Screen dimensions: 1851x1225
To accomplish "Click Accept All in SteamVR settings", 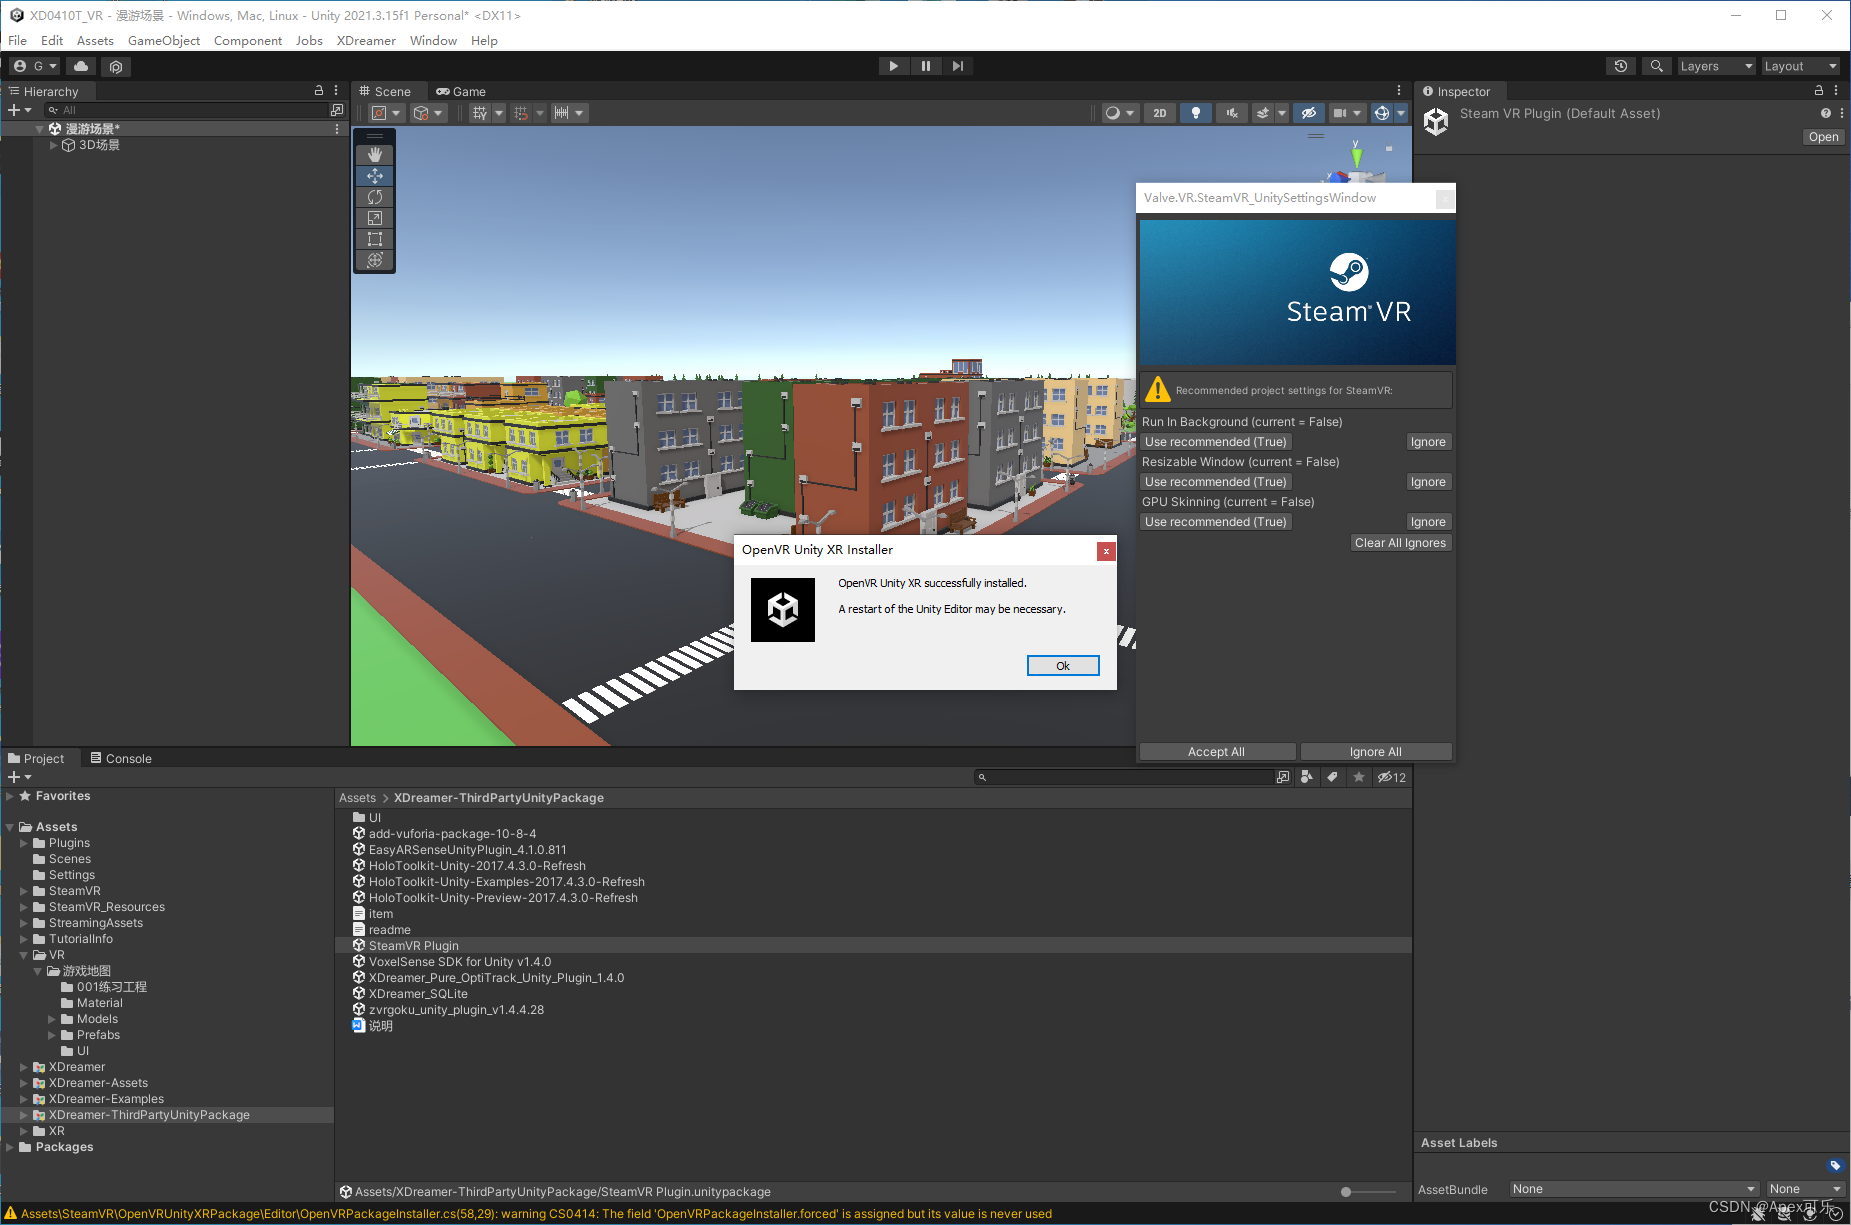I will tap(1217, 752).
